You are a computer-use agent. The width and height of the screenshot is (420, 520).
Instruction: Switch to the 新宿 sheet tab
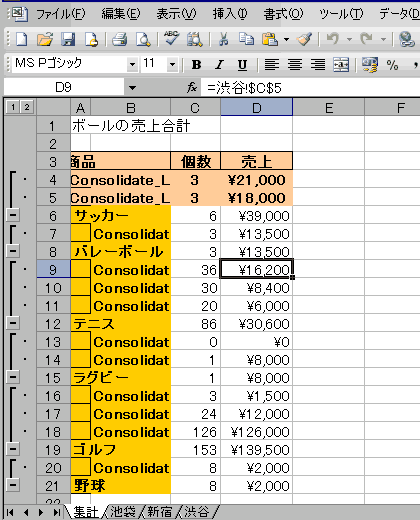(159, 512)
